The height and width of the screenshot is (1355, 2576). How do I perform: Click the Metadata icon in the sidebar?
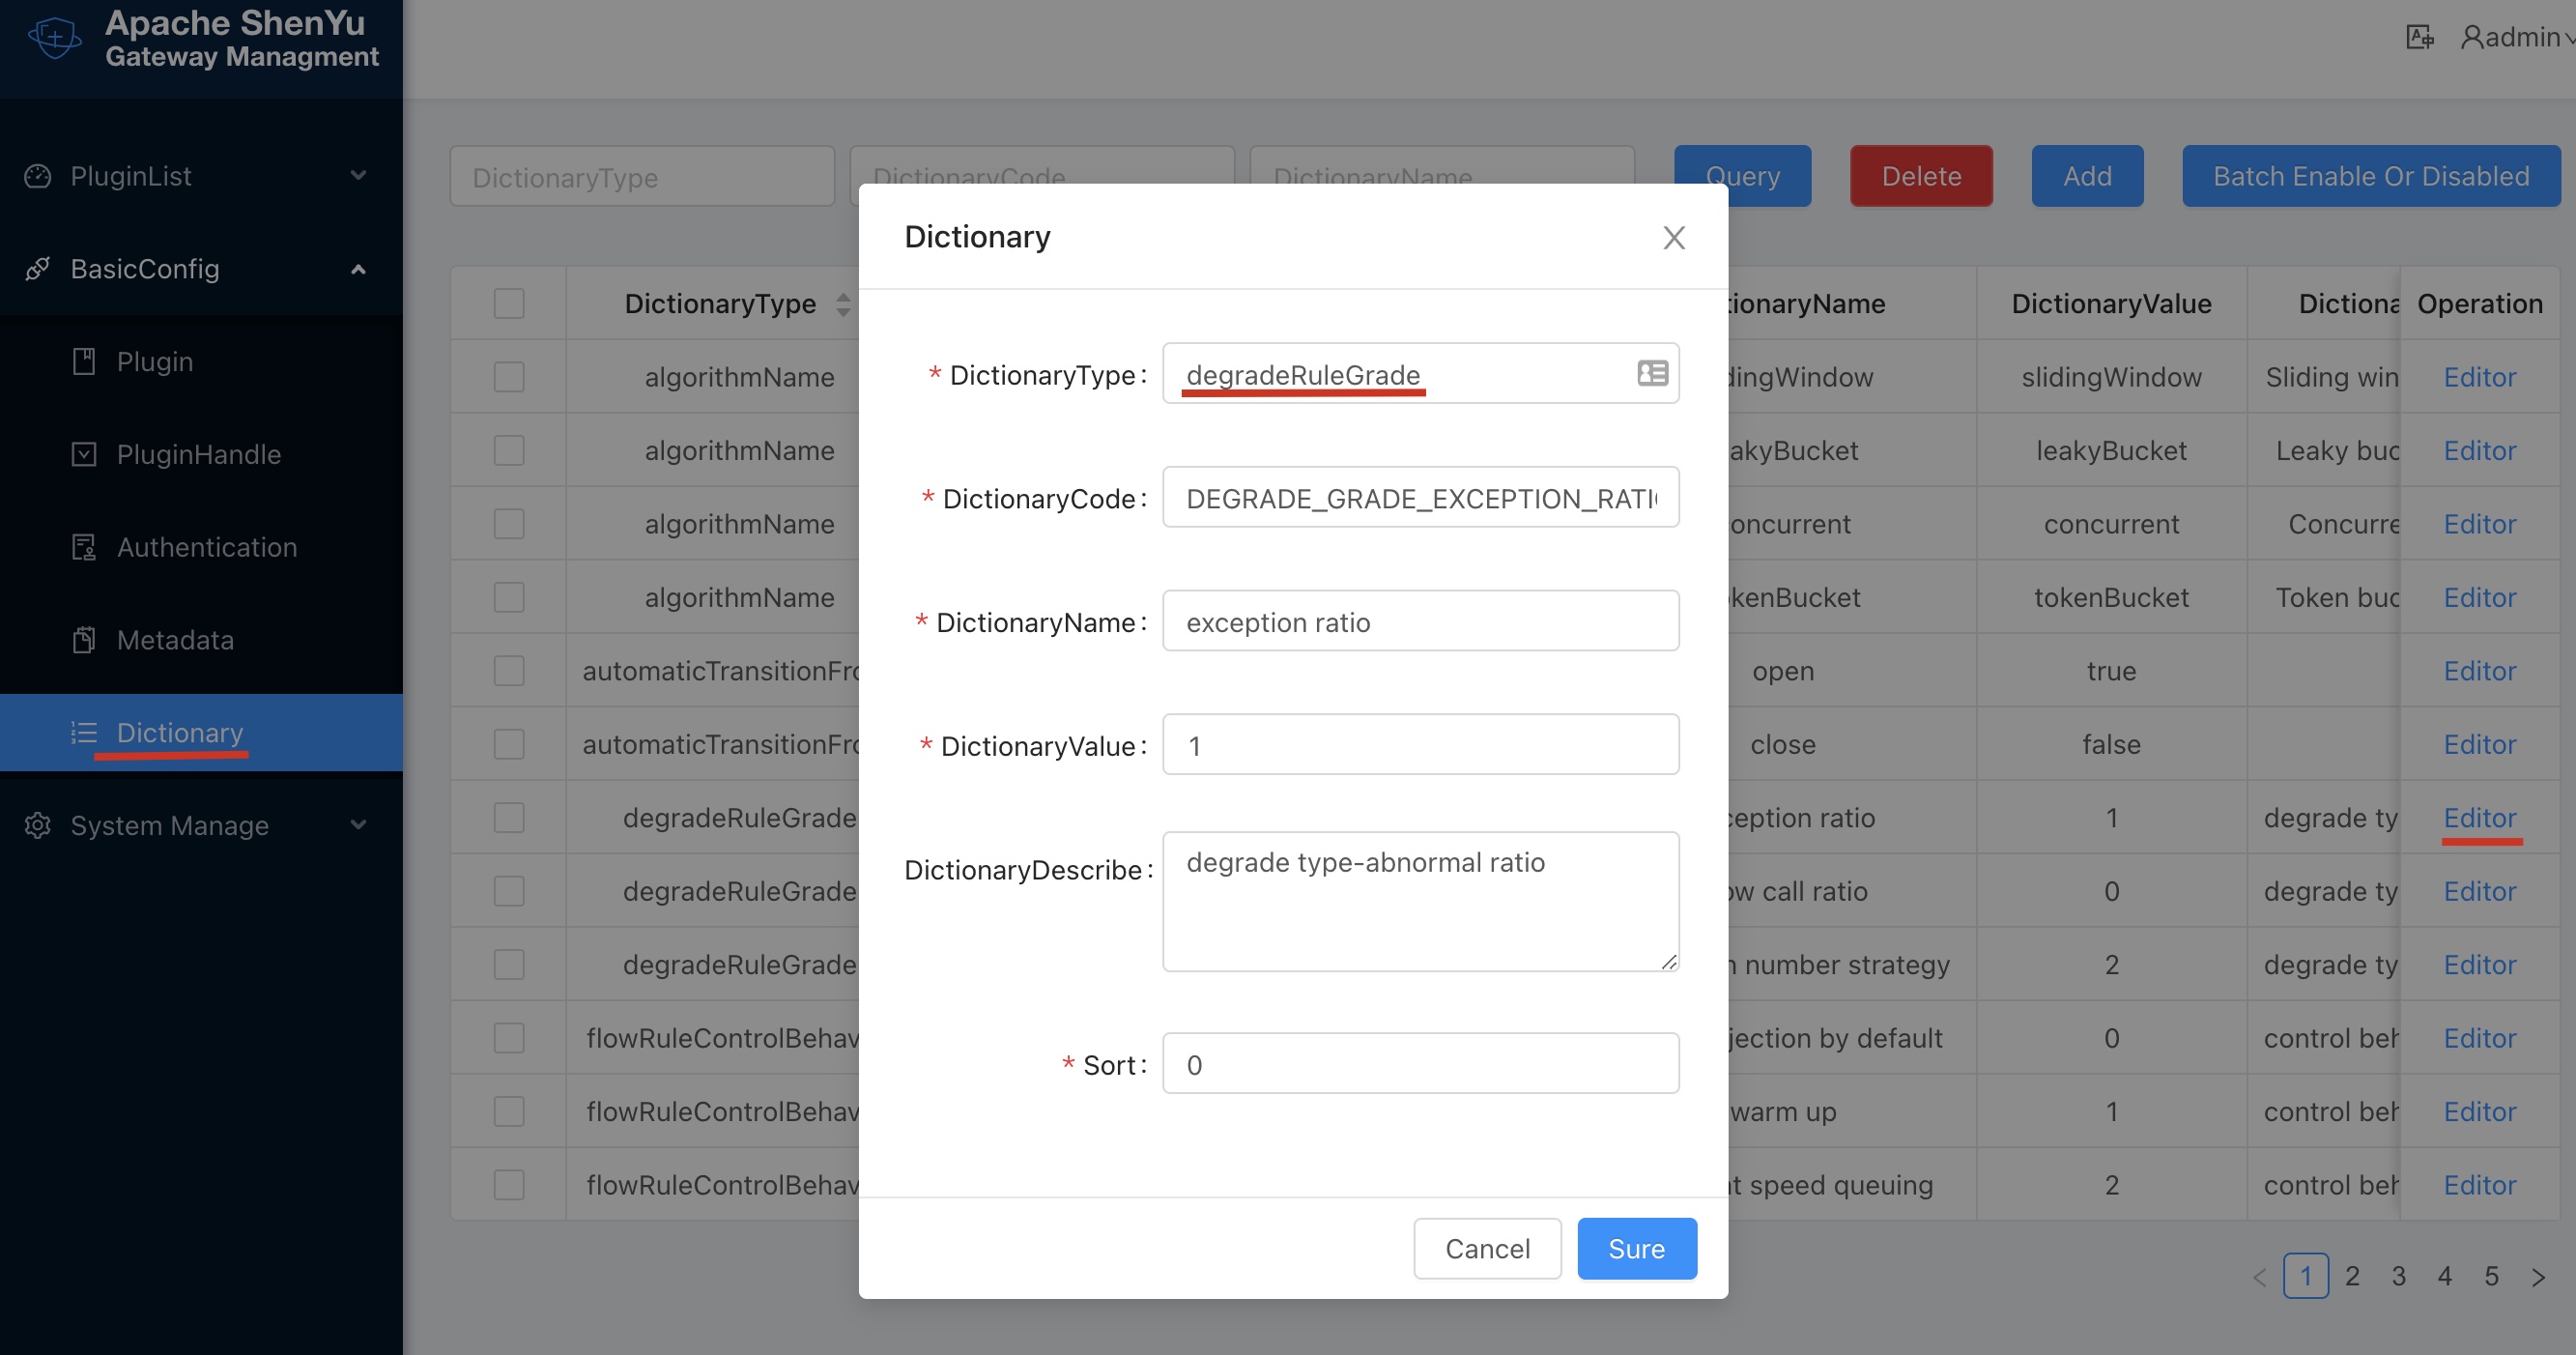(84, 639)
